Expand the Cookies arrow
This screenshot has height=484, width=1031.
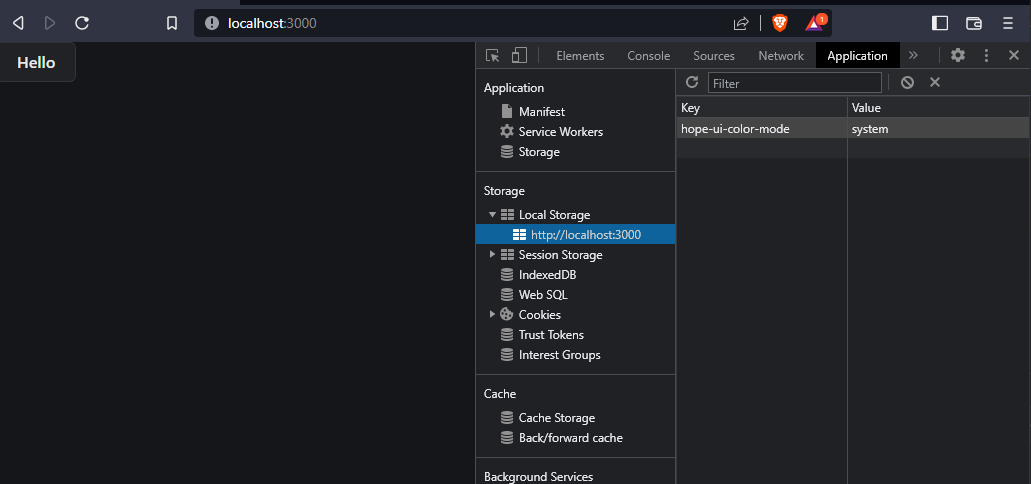(x=492, y=314)
